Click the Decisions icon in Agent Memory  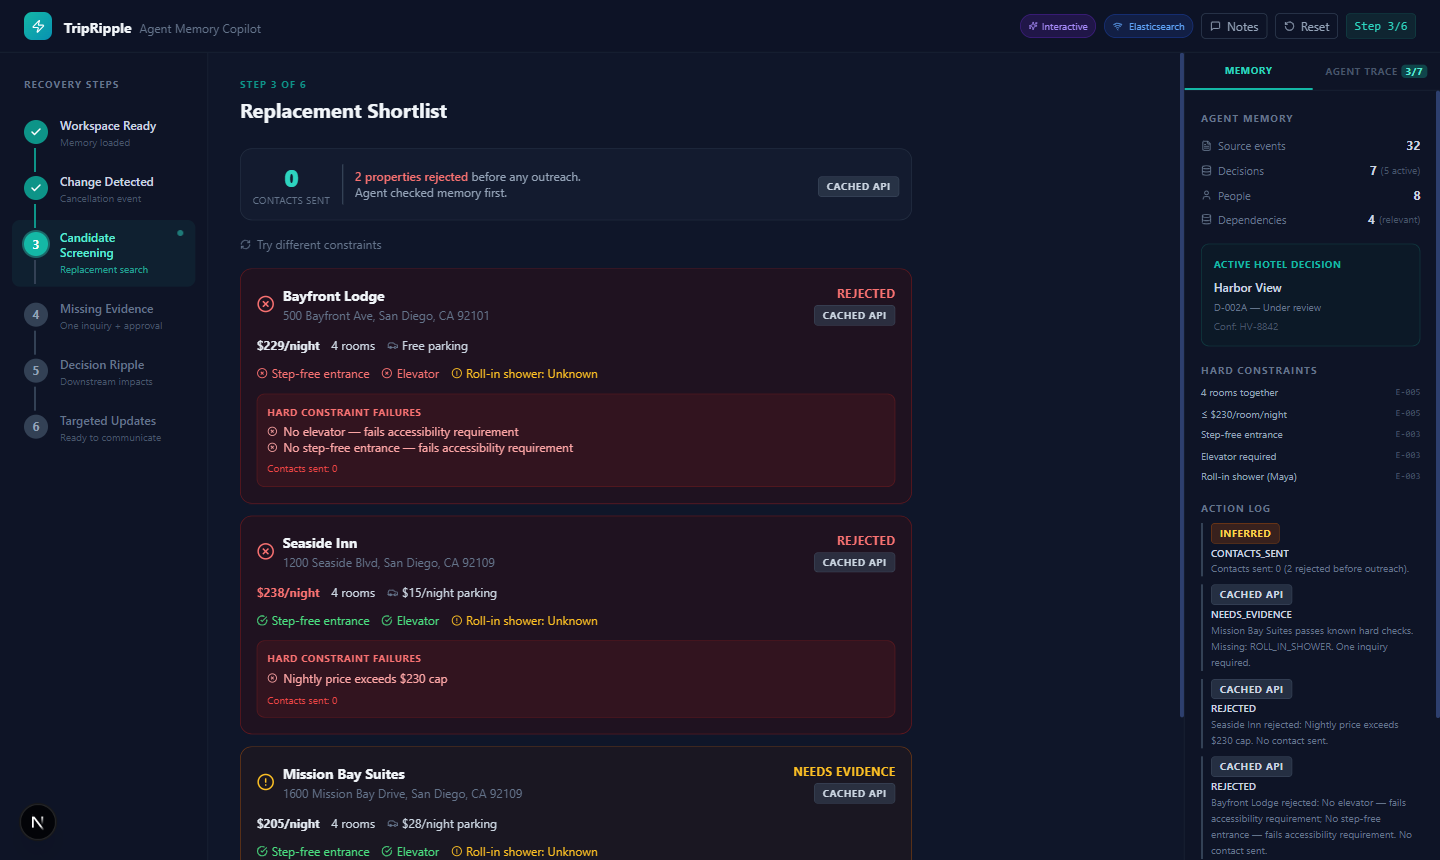click(1206, 171)
